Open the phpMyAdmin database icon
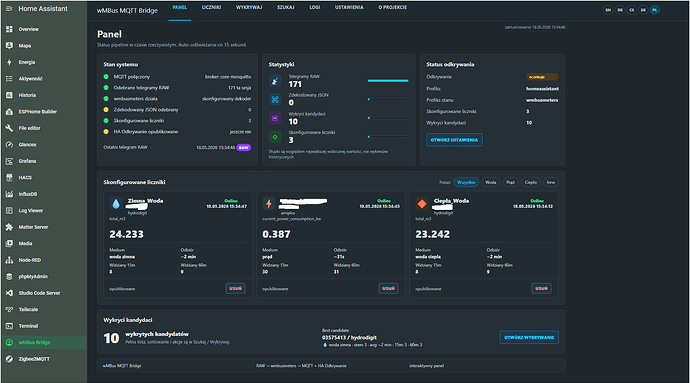 9,276
